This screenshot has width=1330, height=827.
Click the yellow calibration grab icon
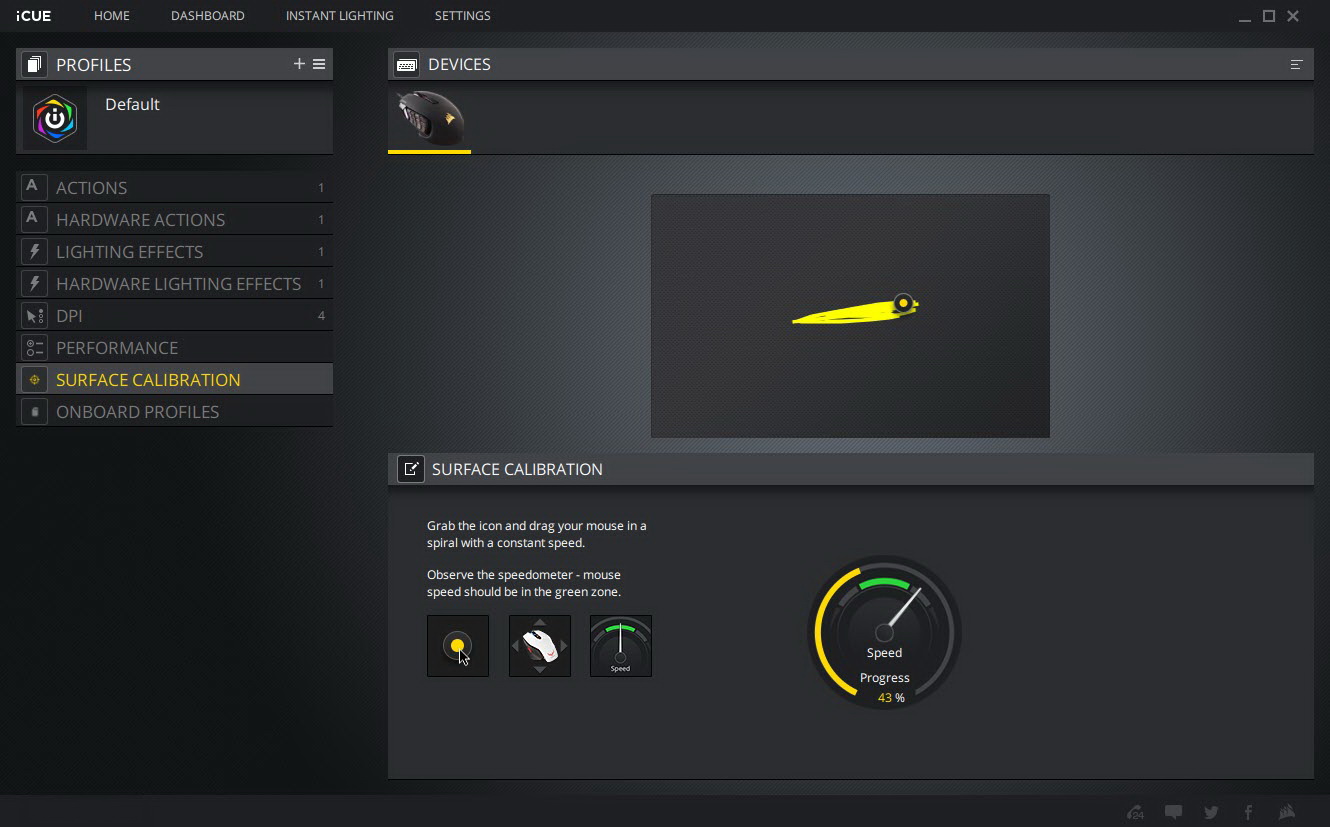click(x=458, y=646)
